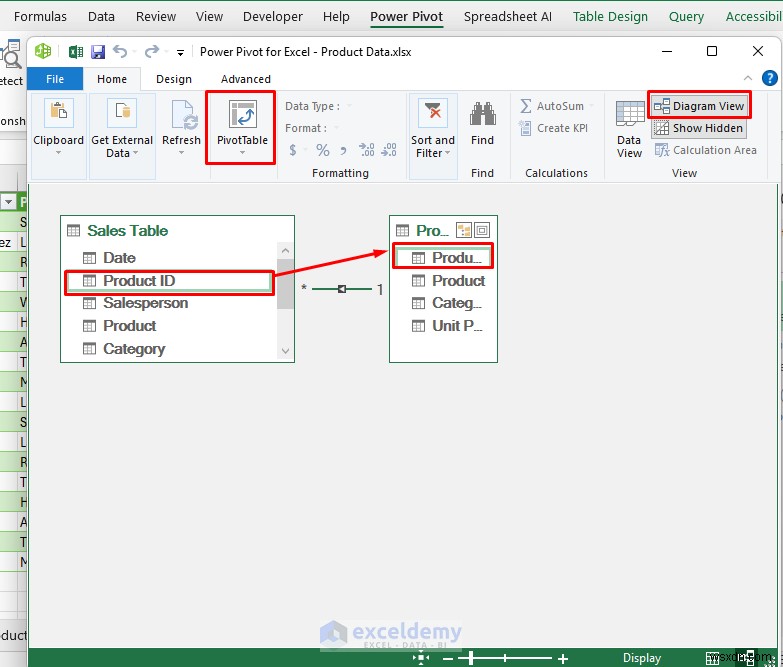The height and width of the screenshot is (667, 783).
Task: Click the decrease decimal icon
Action: [x=389, y=150]
